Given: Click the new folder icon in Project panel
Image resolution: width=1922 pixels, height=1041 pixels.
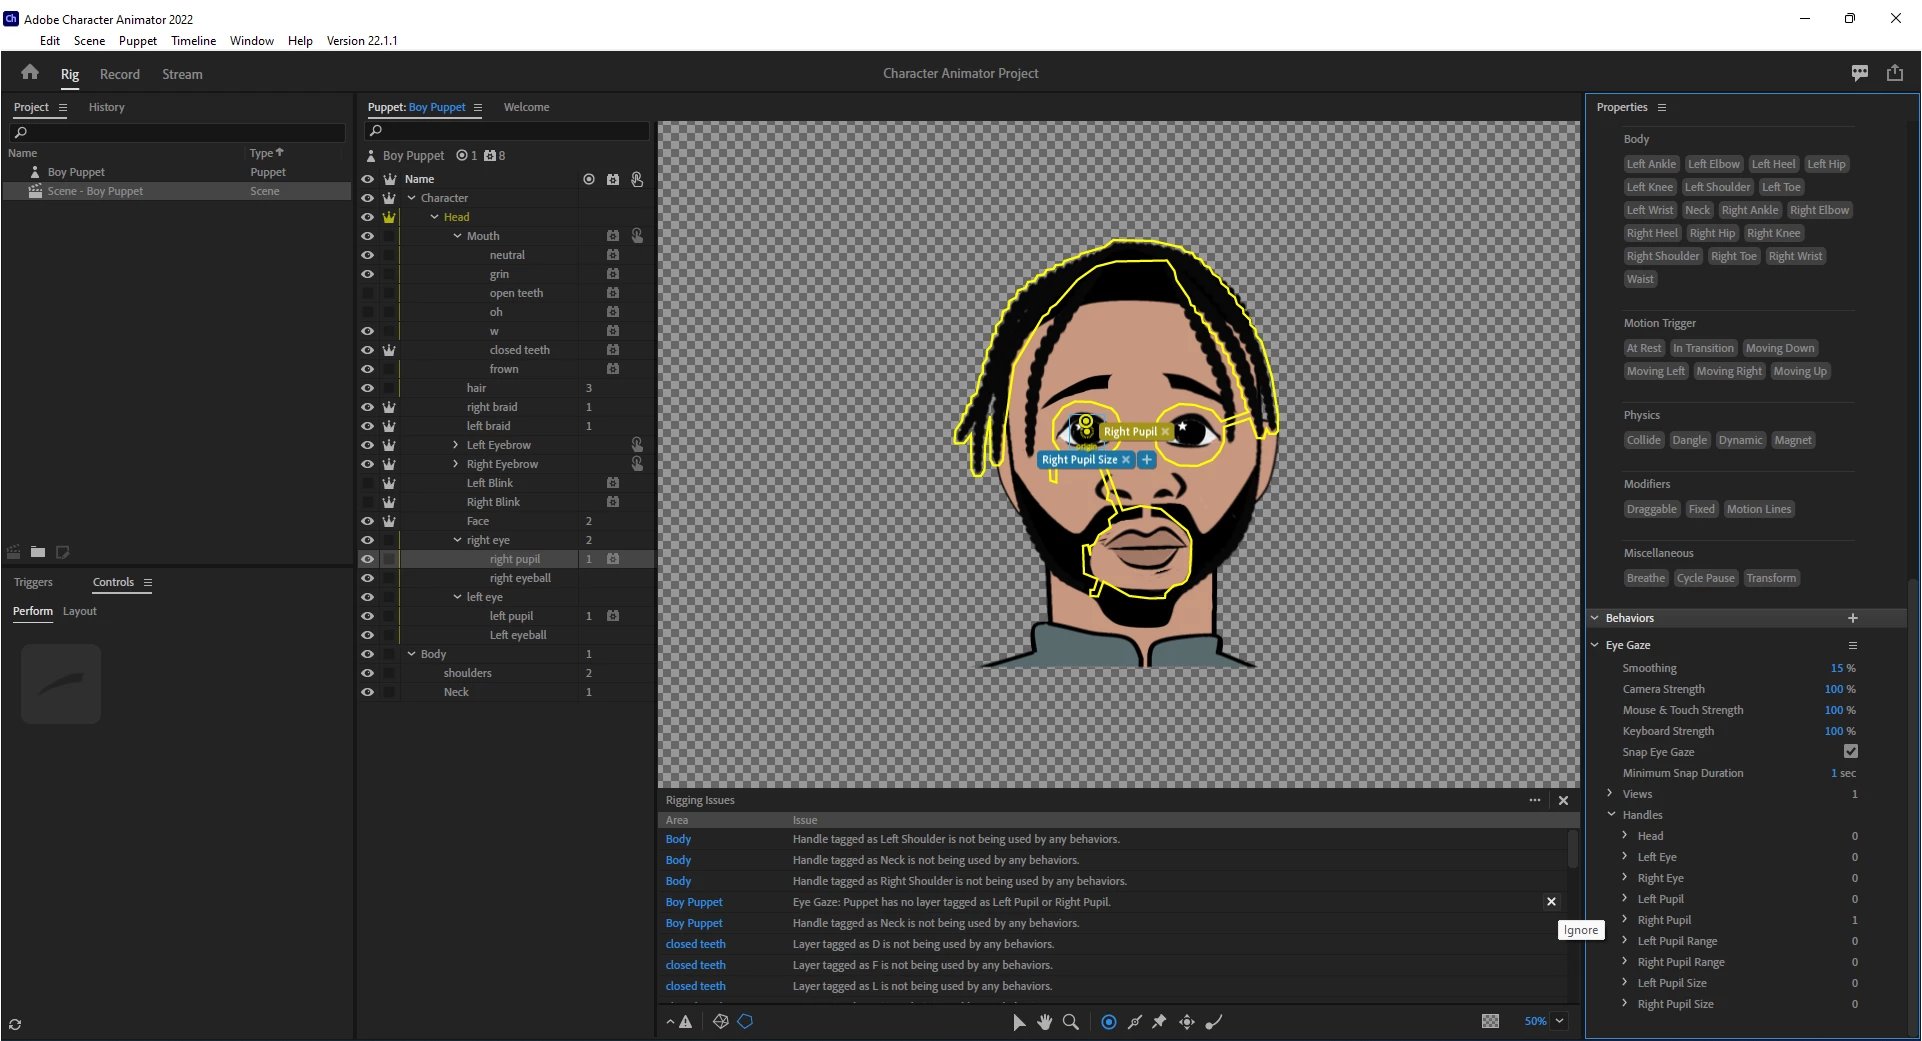Looking at the screenshot, I should [x=38, y=552].
